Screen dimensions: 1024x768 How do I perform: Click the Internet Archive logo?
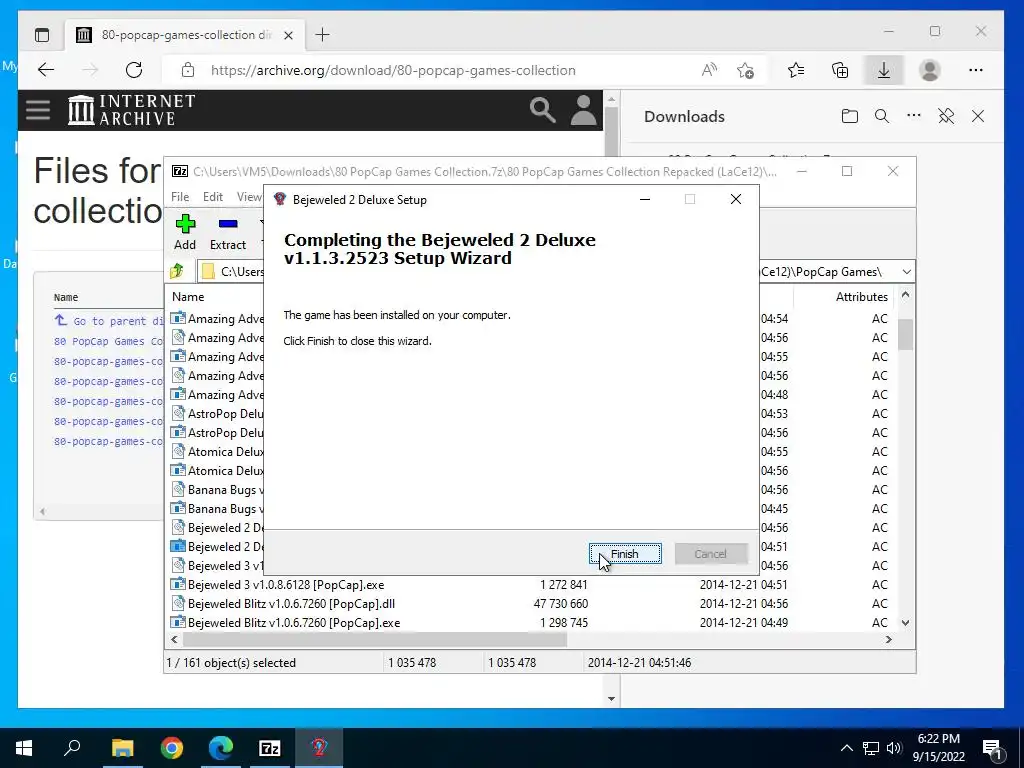[x=131, y=110]
